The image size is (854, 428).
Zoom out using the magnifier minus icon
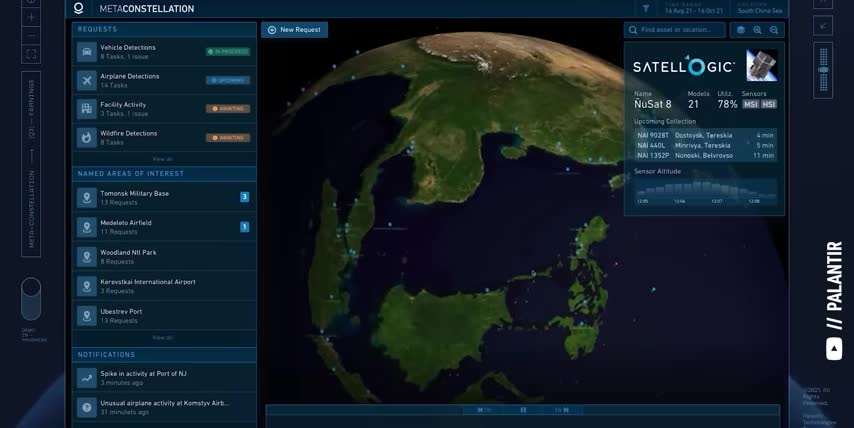click(774, 30)
